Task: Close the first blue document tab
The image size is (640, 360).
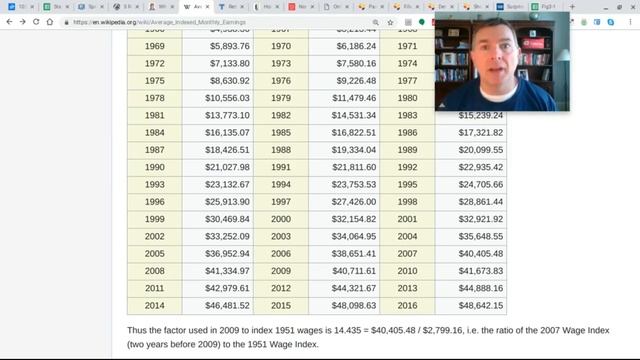Action: pyautogui.click(x=32, y=7)
